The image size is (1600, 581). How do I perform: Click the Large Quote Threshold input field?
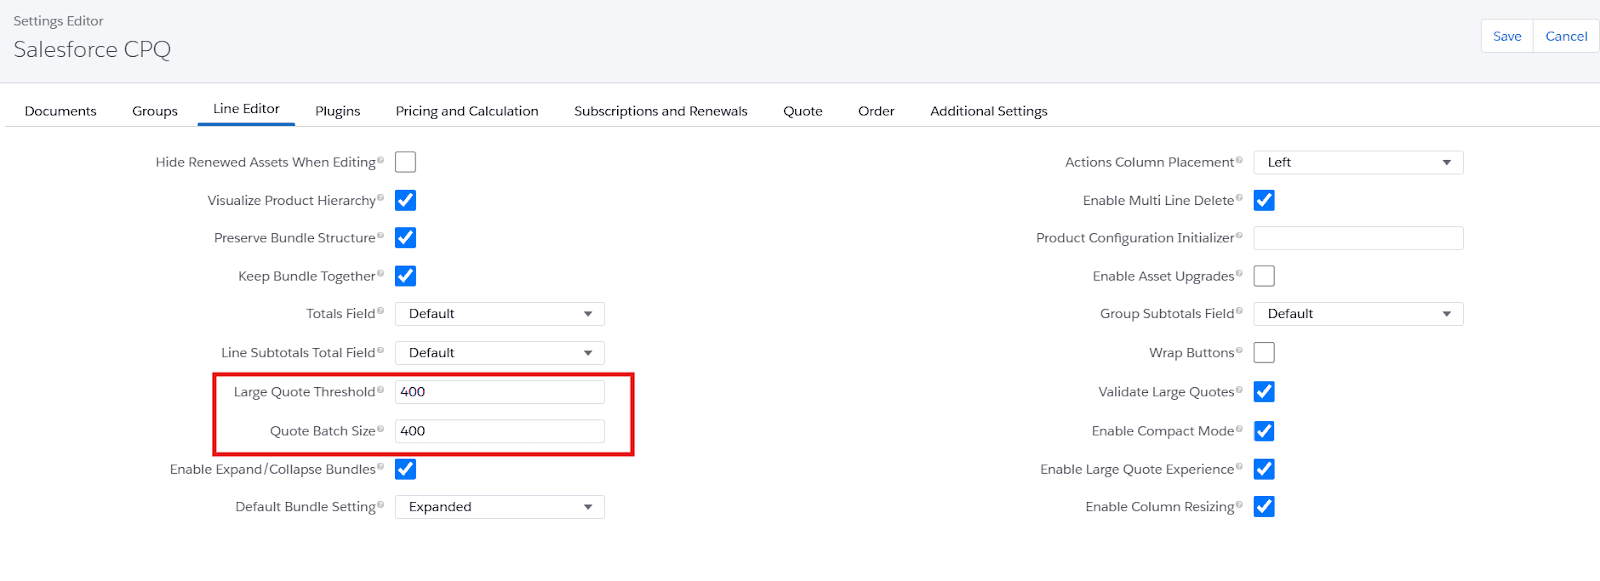pyautogui.click(x=500, y=392)
